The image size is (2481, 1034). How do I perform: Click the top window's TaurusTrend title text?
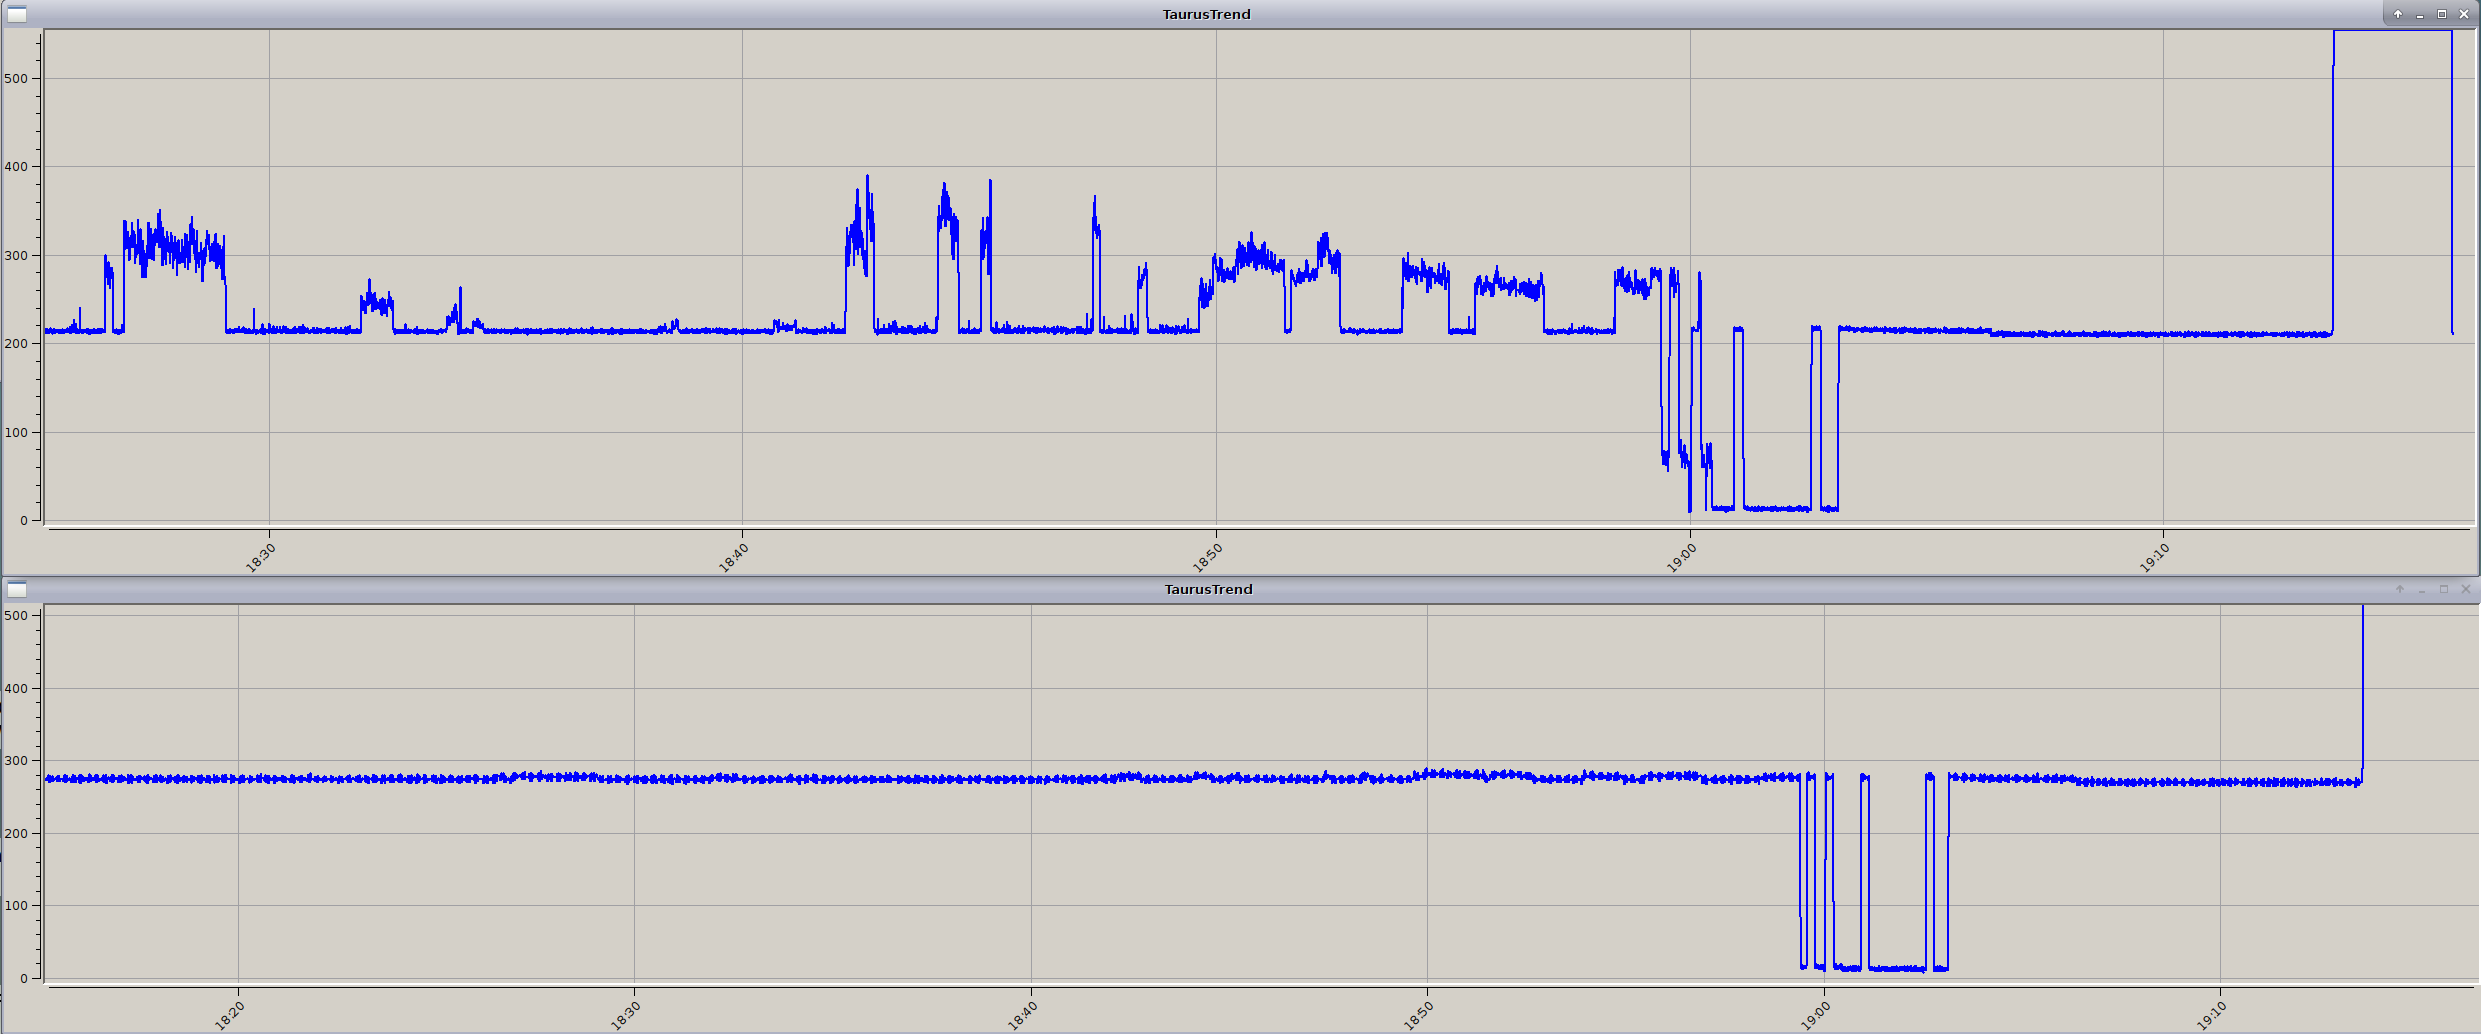pyautogui.click(x=1206, y=14)
